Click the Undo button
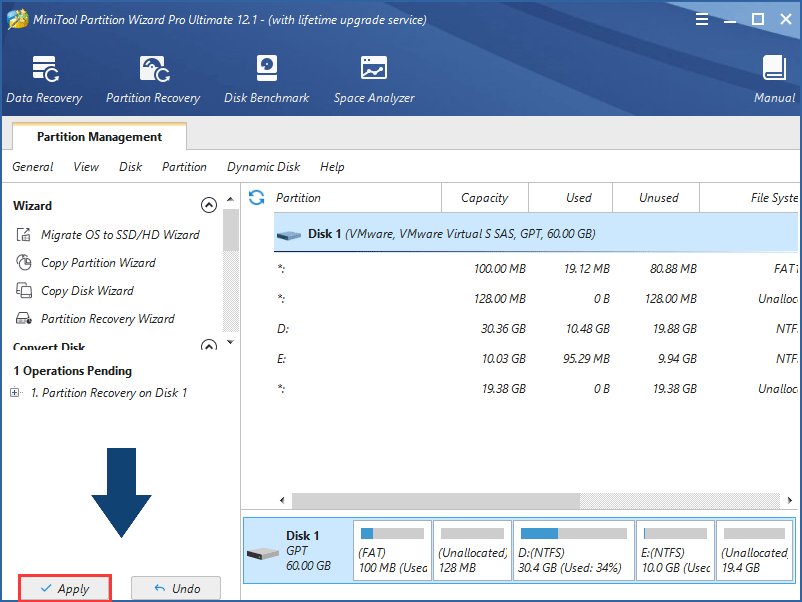This screenshot has height=602, width=802. tap(176, 587)
